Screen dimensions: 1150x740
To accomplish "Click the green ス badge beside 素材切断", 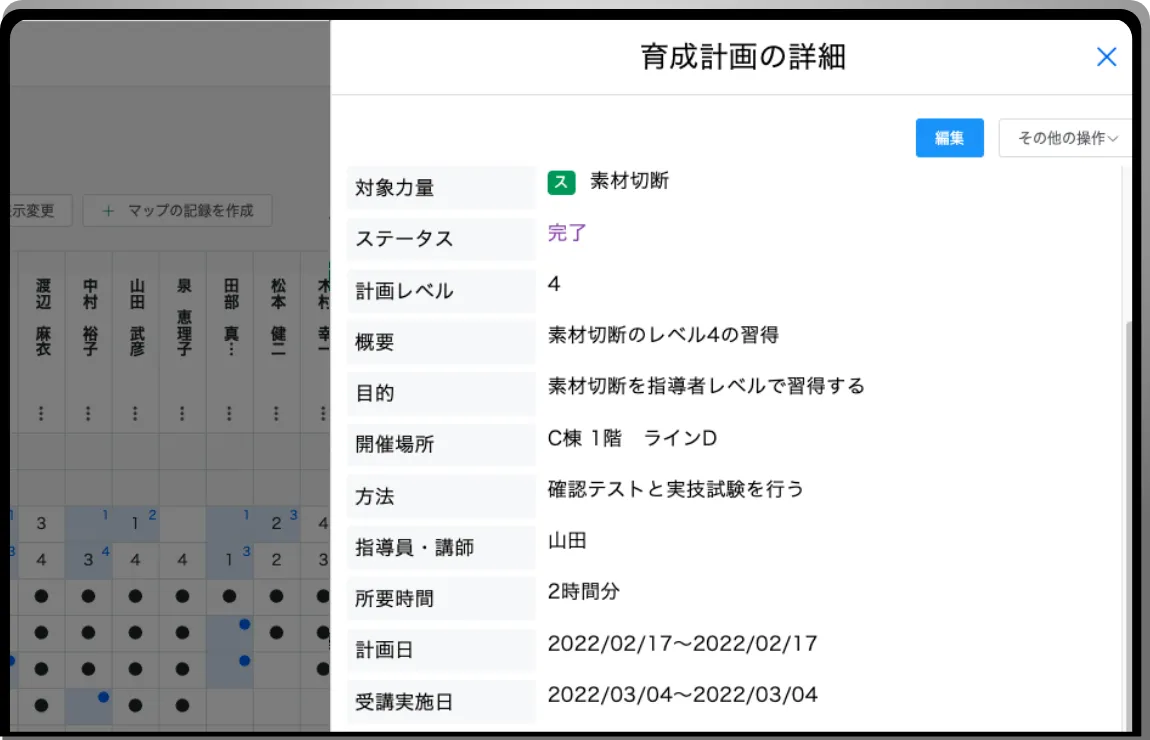I will click(x=561, y=182).
